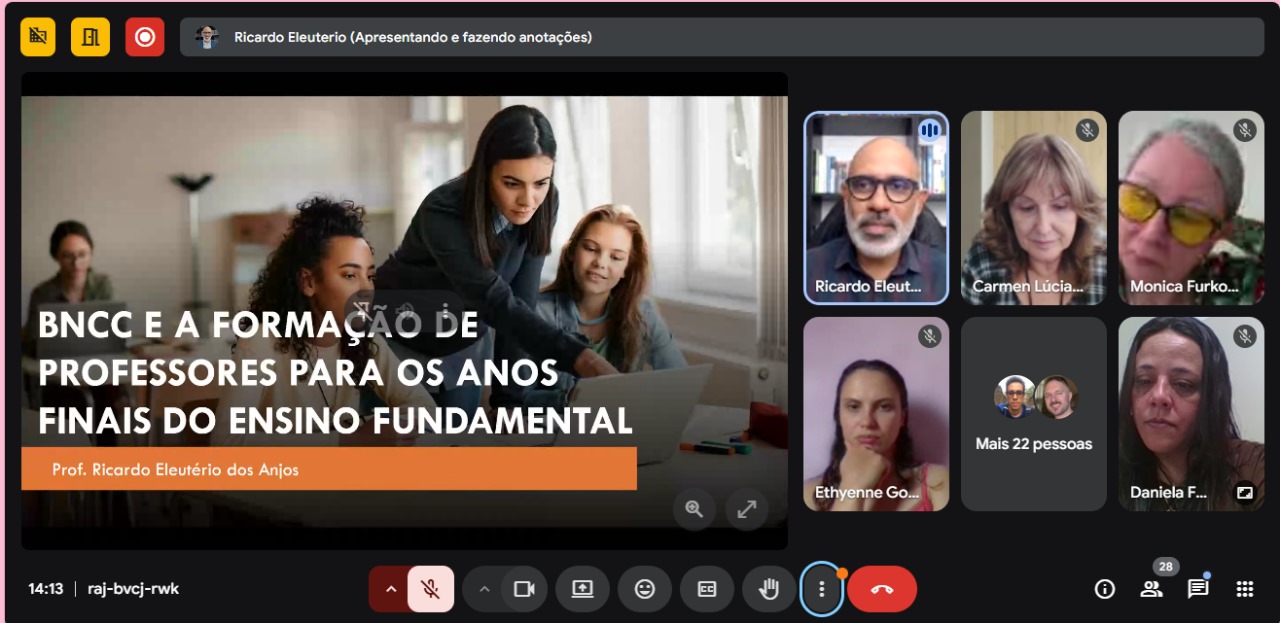1280x623 pixels.
Task: Expand video settings arrow beside camera
Action: [x=484, y=589]
